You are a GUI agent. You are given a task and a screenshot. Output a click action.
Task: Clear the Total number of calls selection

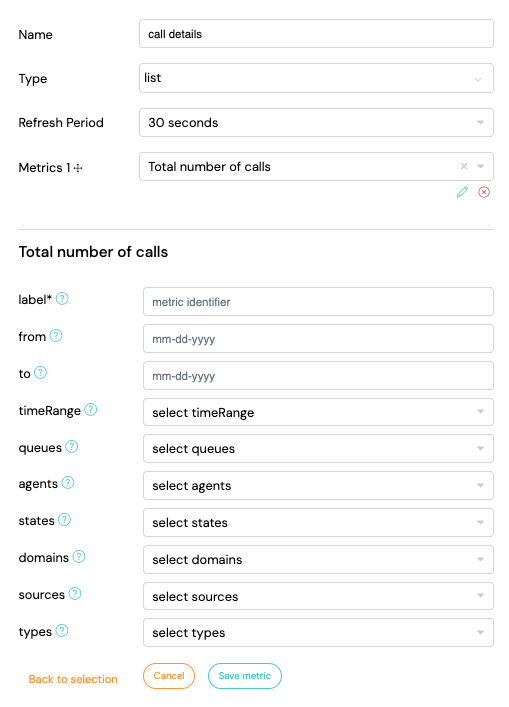(x=464, y=166)
